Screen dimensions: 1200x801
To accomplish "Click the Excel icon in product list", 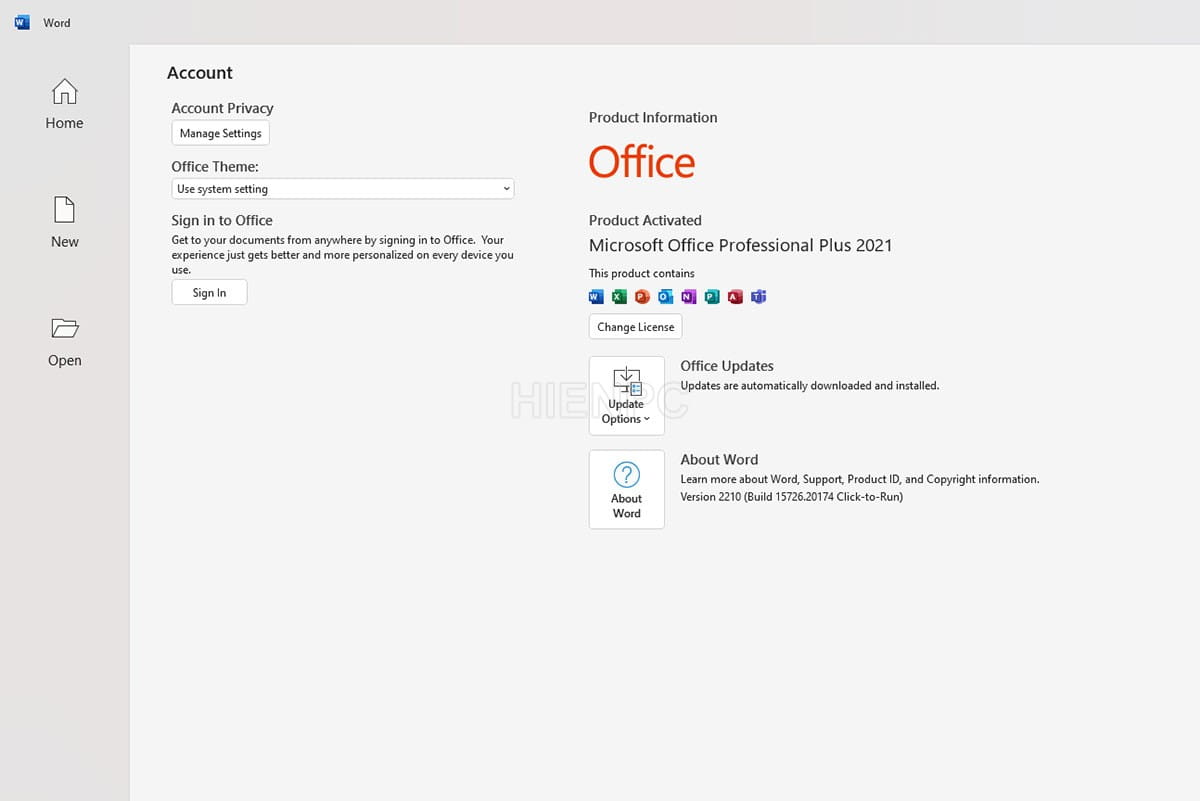I will (619, 296).
